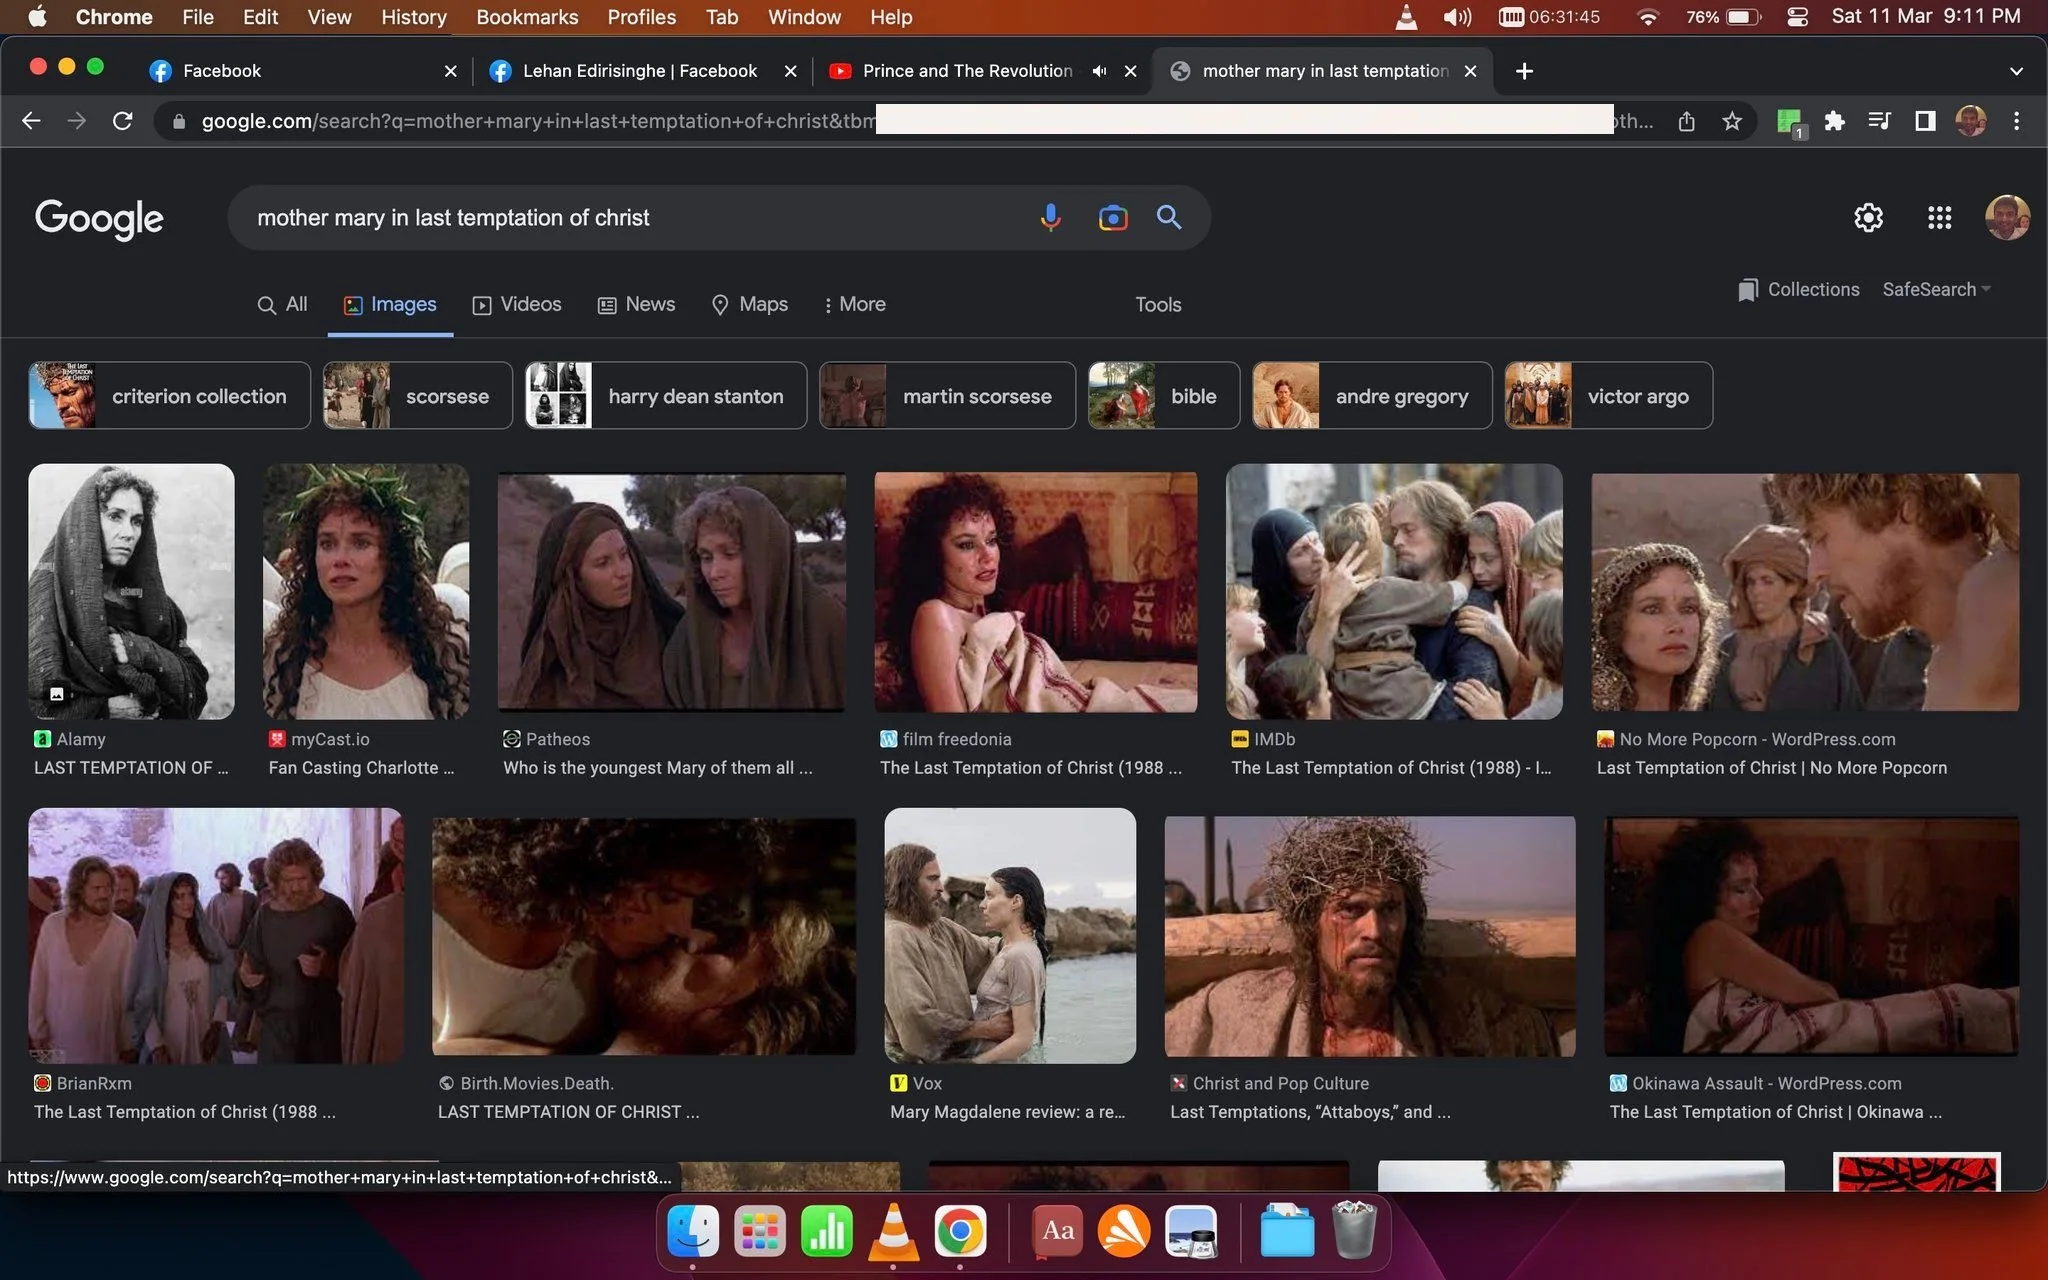Mute the Prince and The Revolution tab audio
The width and height of the screenshot is (2048, 1280).
pyautogui.click(x=1099, y=71)
